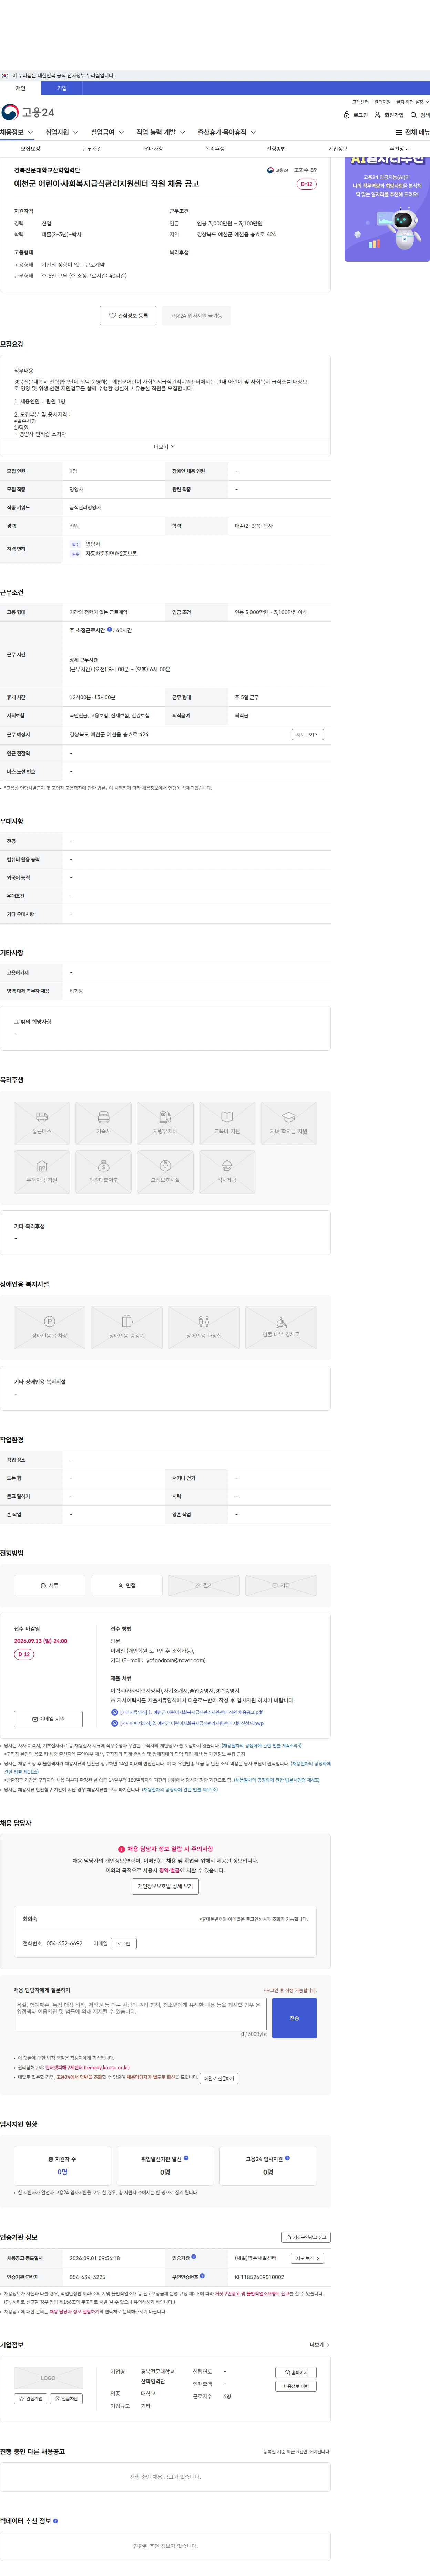Viewport: 430px width, 2576px height.
Task: Click the blue 전송 button
Action: tap(294, 2018)
